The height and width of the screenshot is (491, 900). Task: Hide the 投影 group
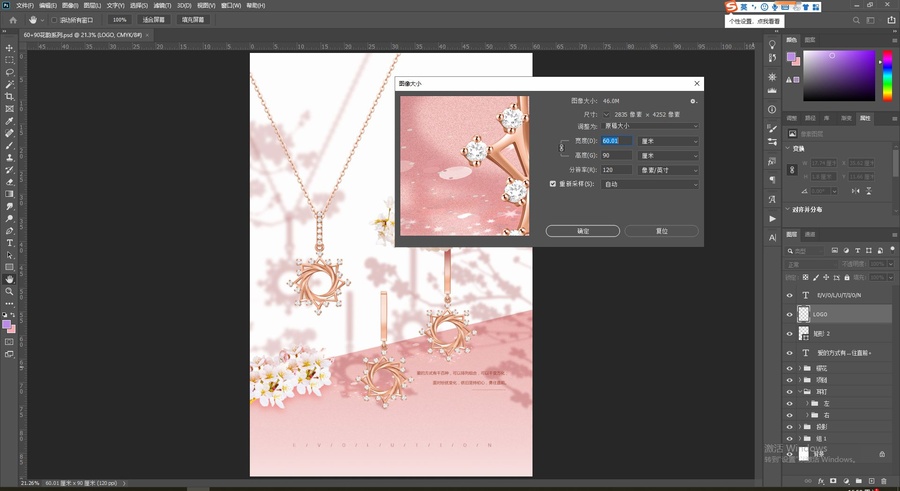pos(789,427)
